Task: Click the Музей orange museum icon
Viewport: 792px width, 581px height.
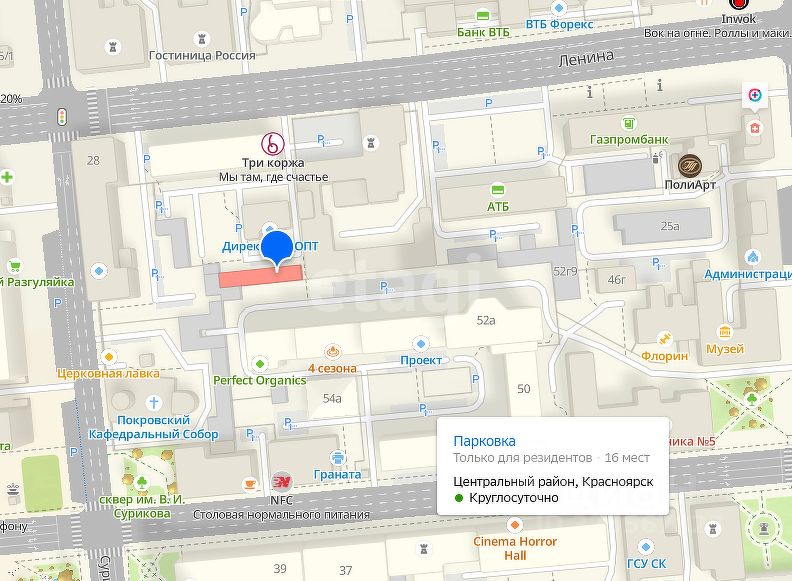Action: (725, 332)
